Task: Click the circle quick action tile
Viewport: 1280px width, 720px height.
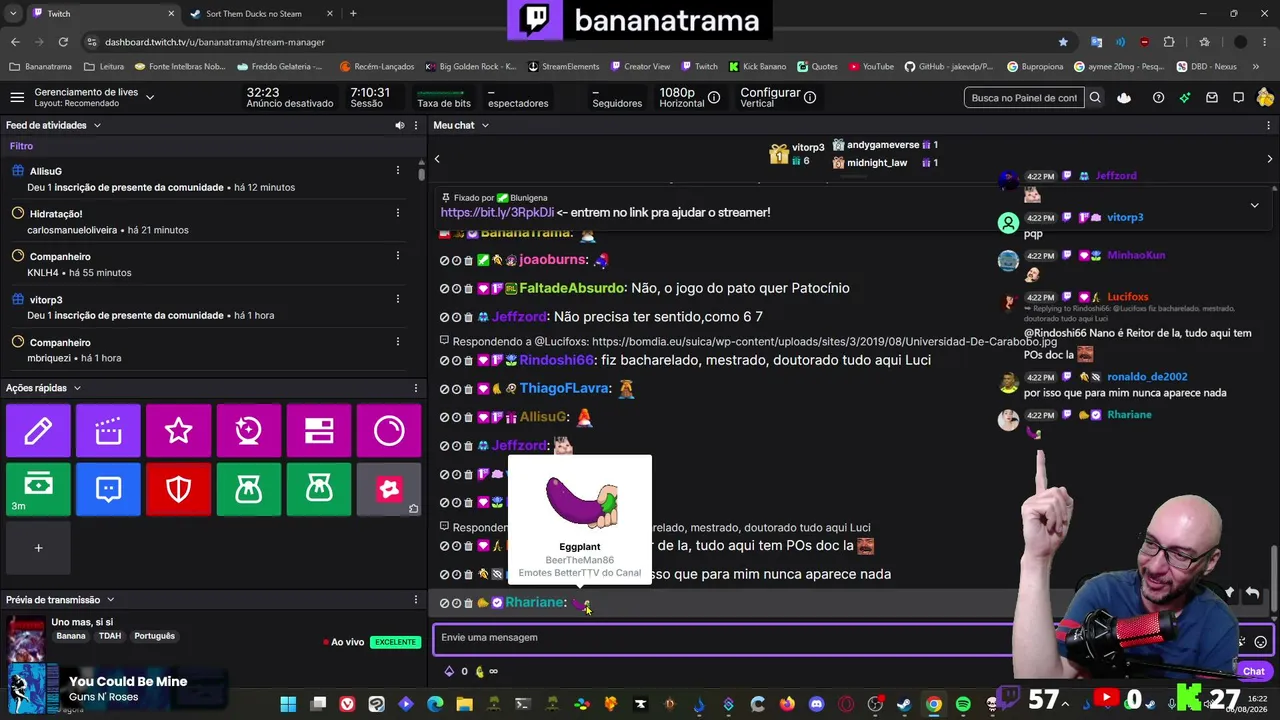Action: 389,431
